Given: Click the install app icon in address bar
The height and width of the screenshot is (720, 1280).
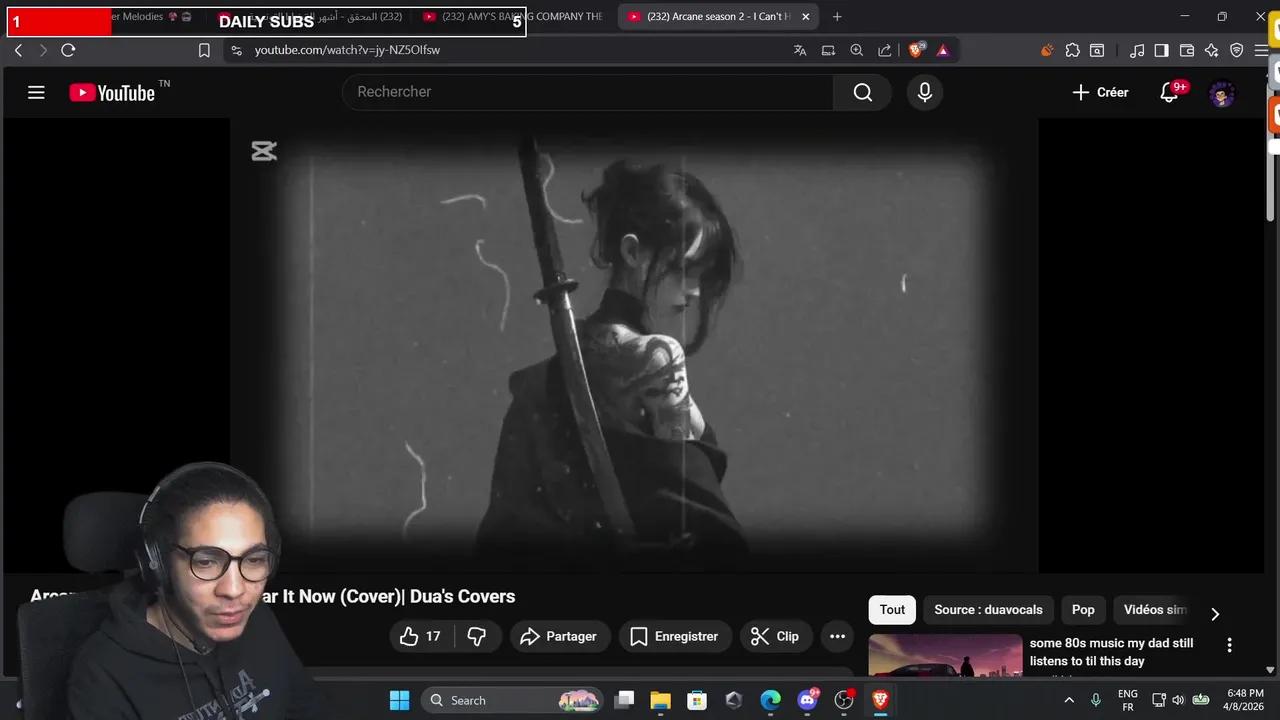Looking at the screenshot, I should click(x=828, y=50).
